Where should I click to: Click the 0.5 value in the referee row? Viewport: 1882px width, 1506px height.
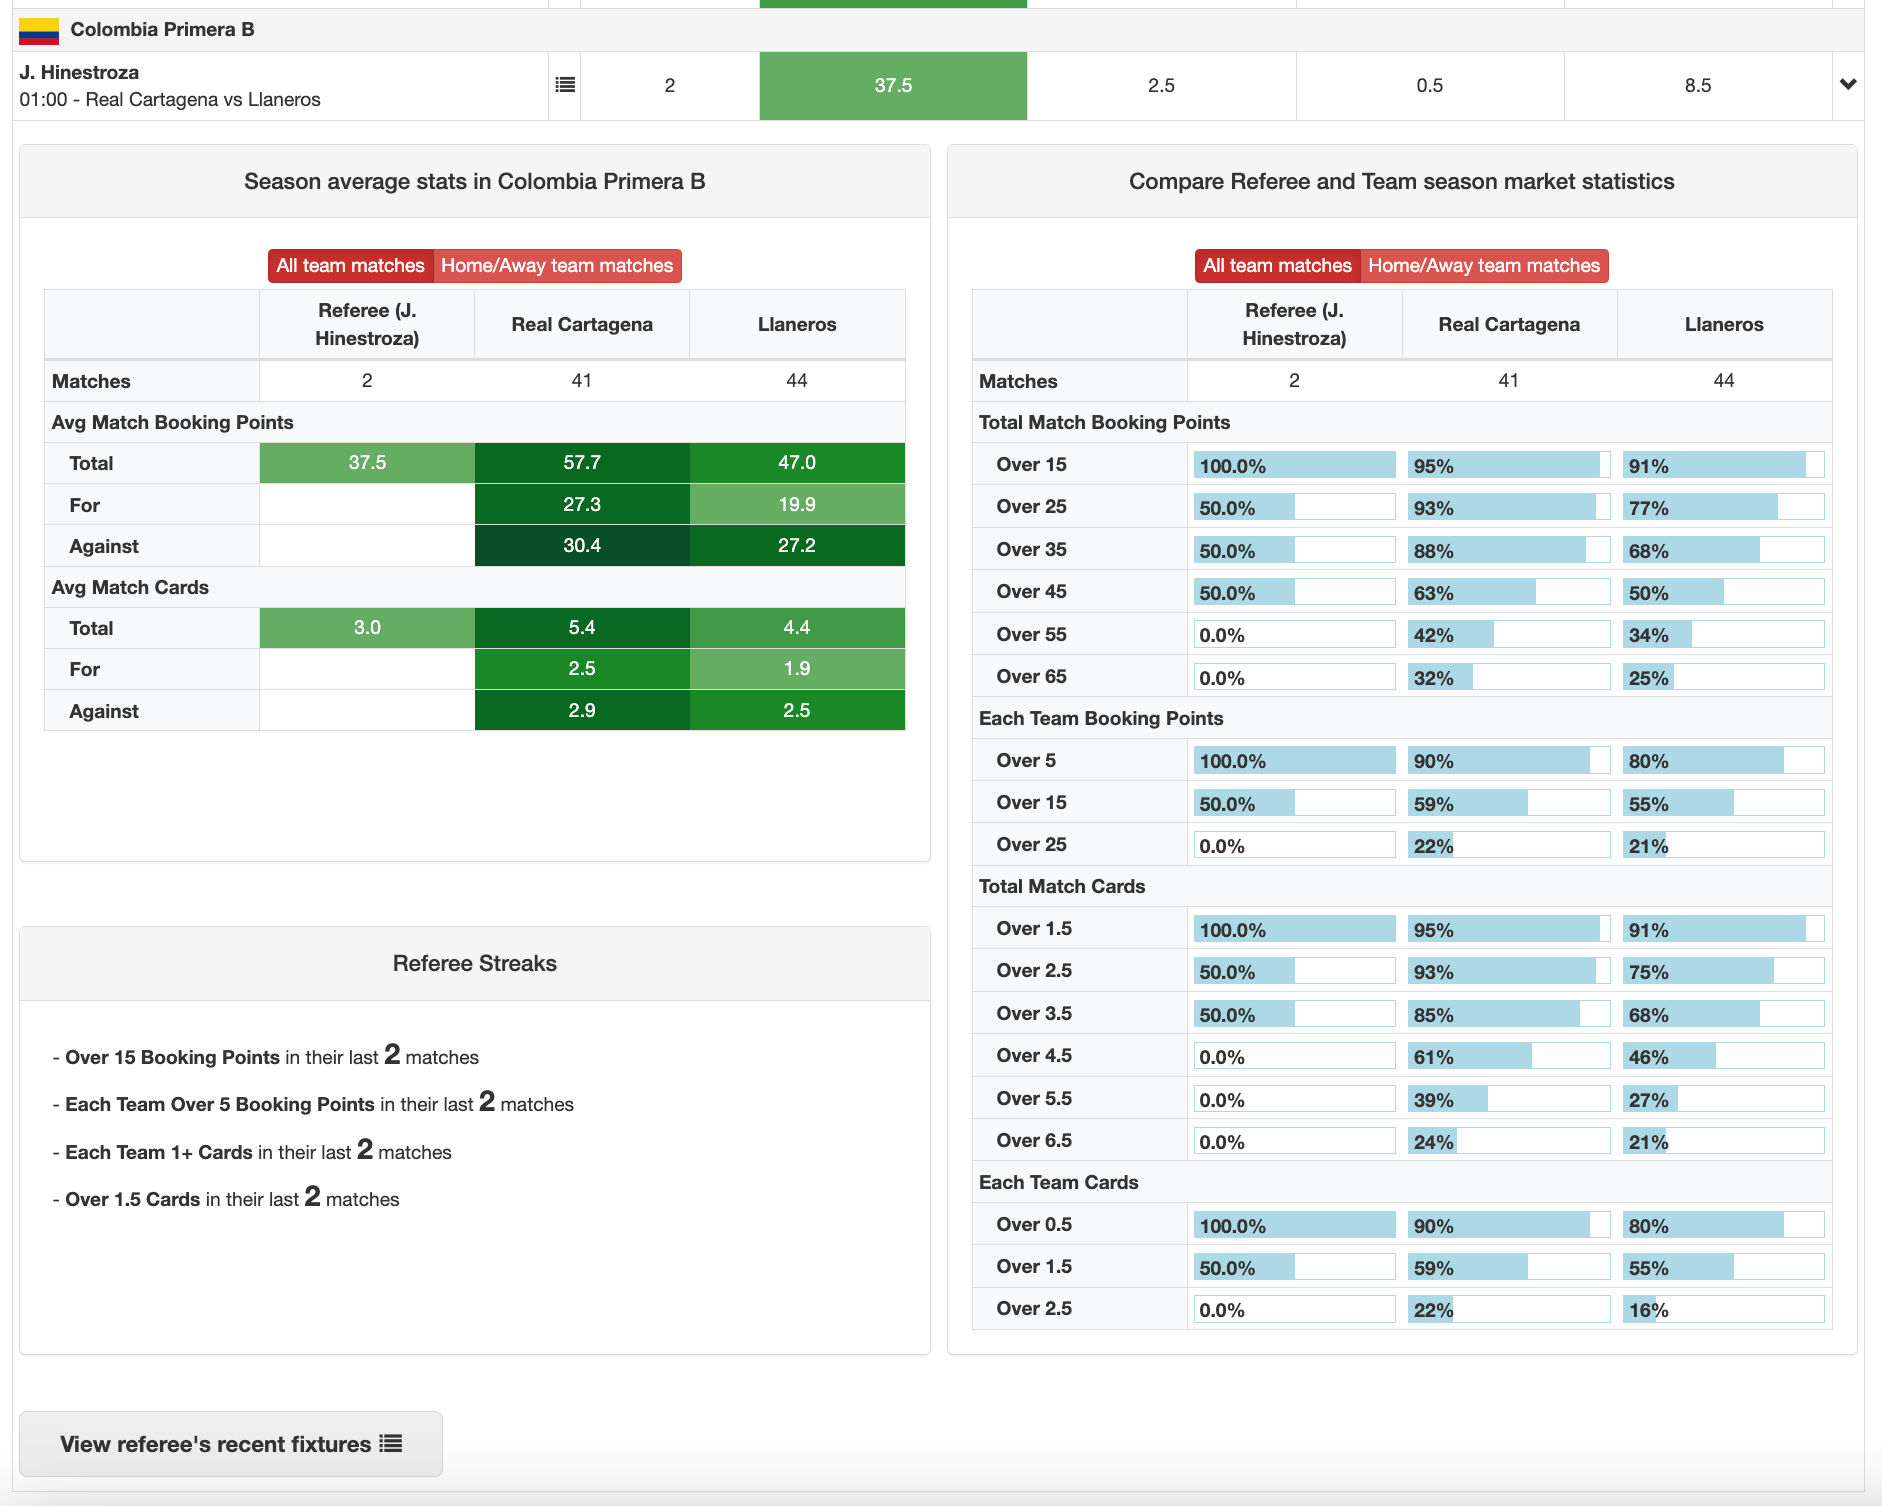tap(1430, 86)
